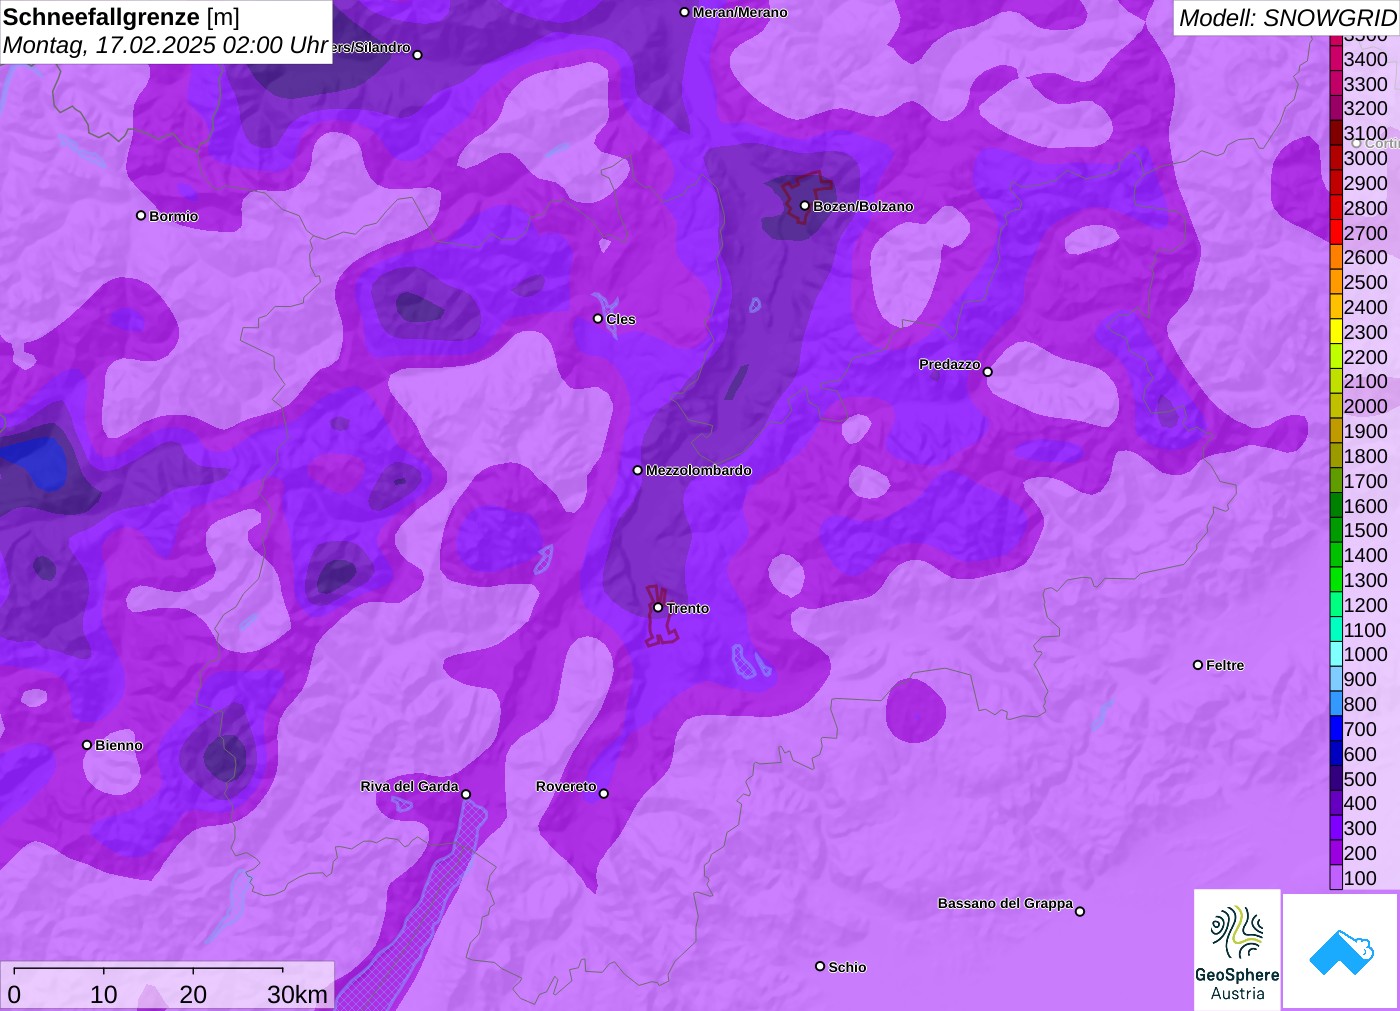Click the Silandro city marker
This screenshot has height=1011, width=1400.
(x=418, y=55)
